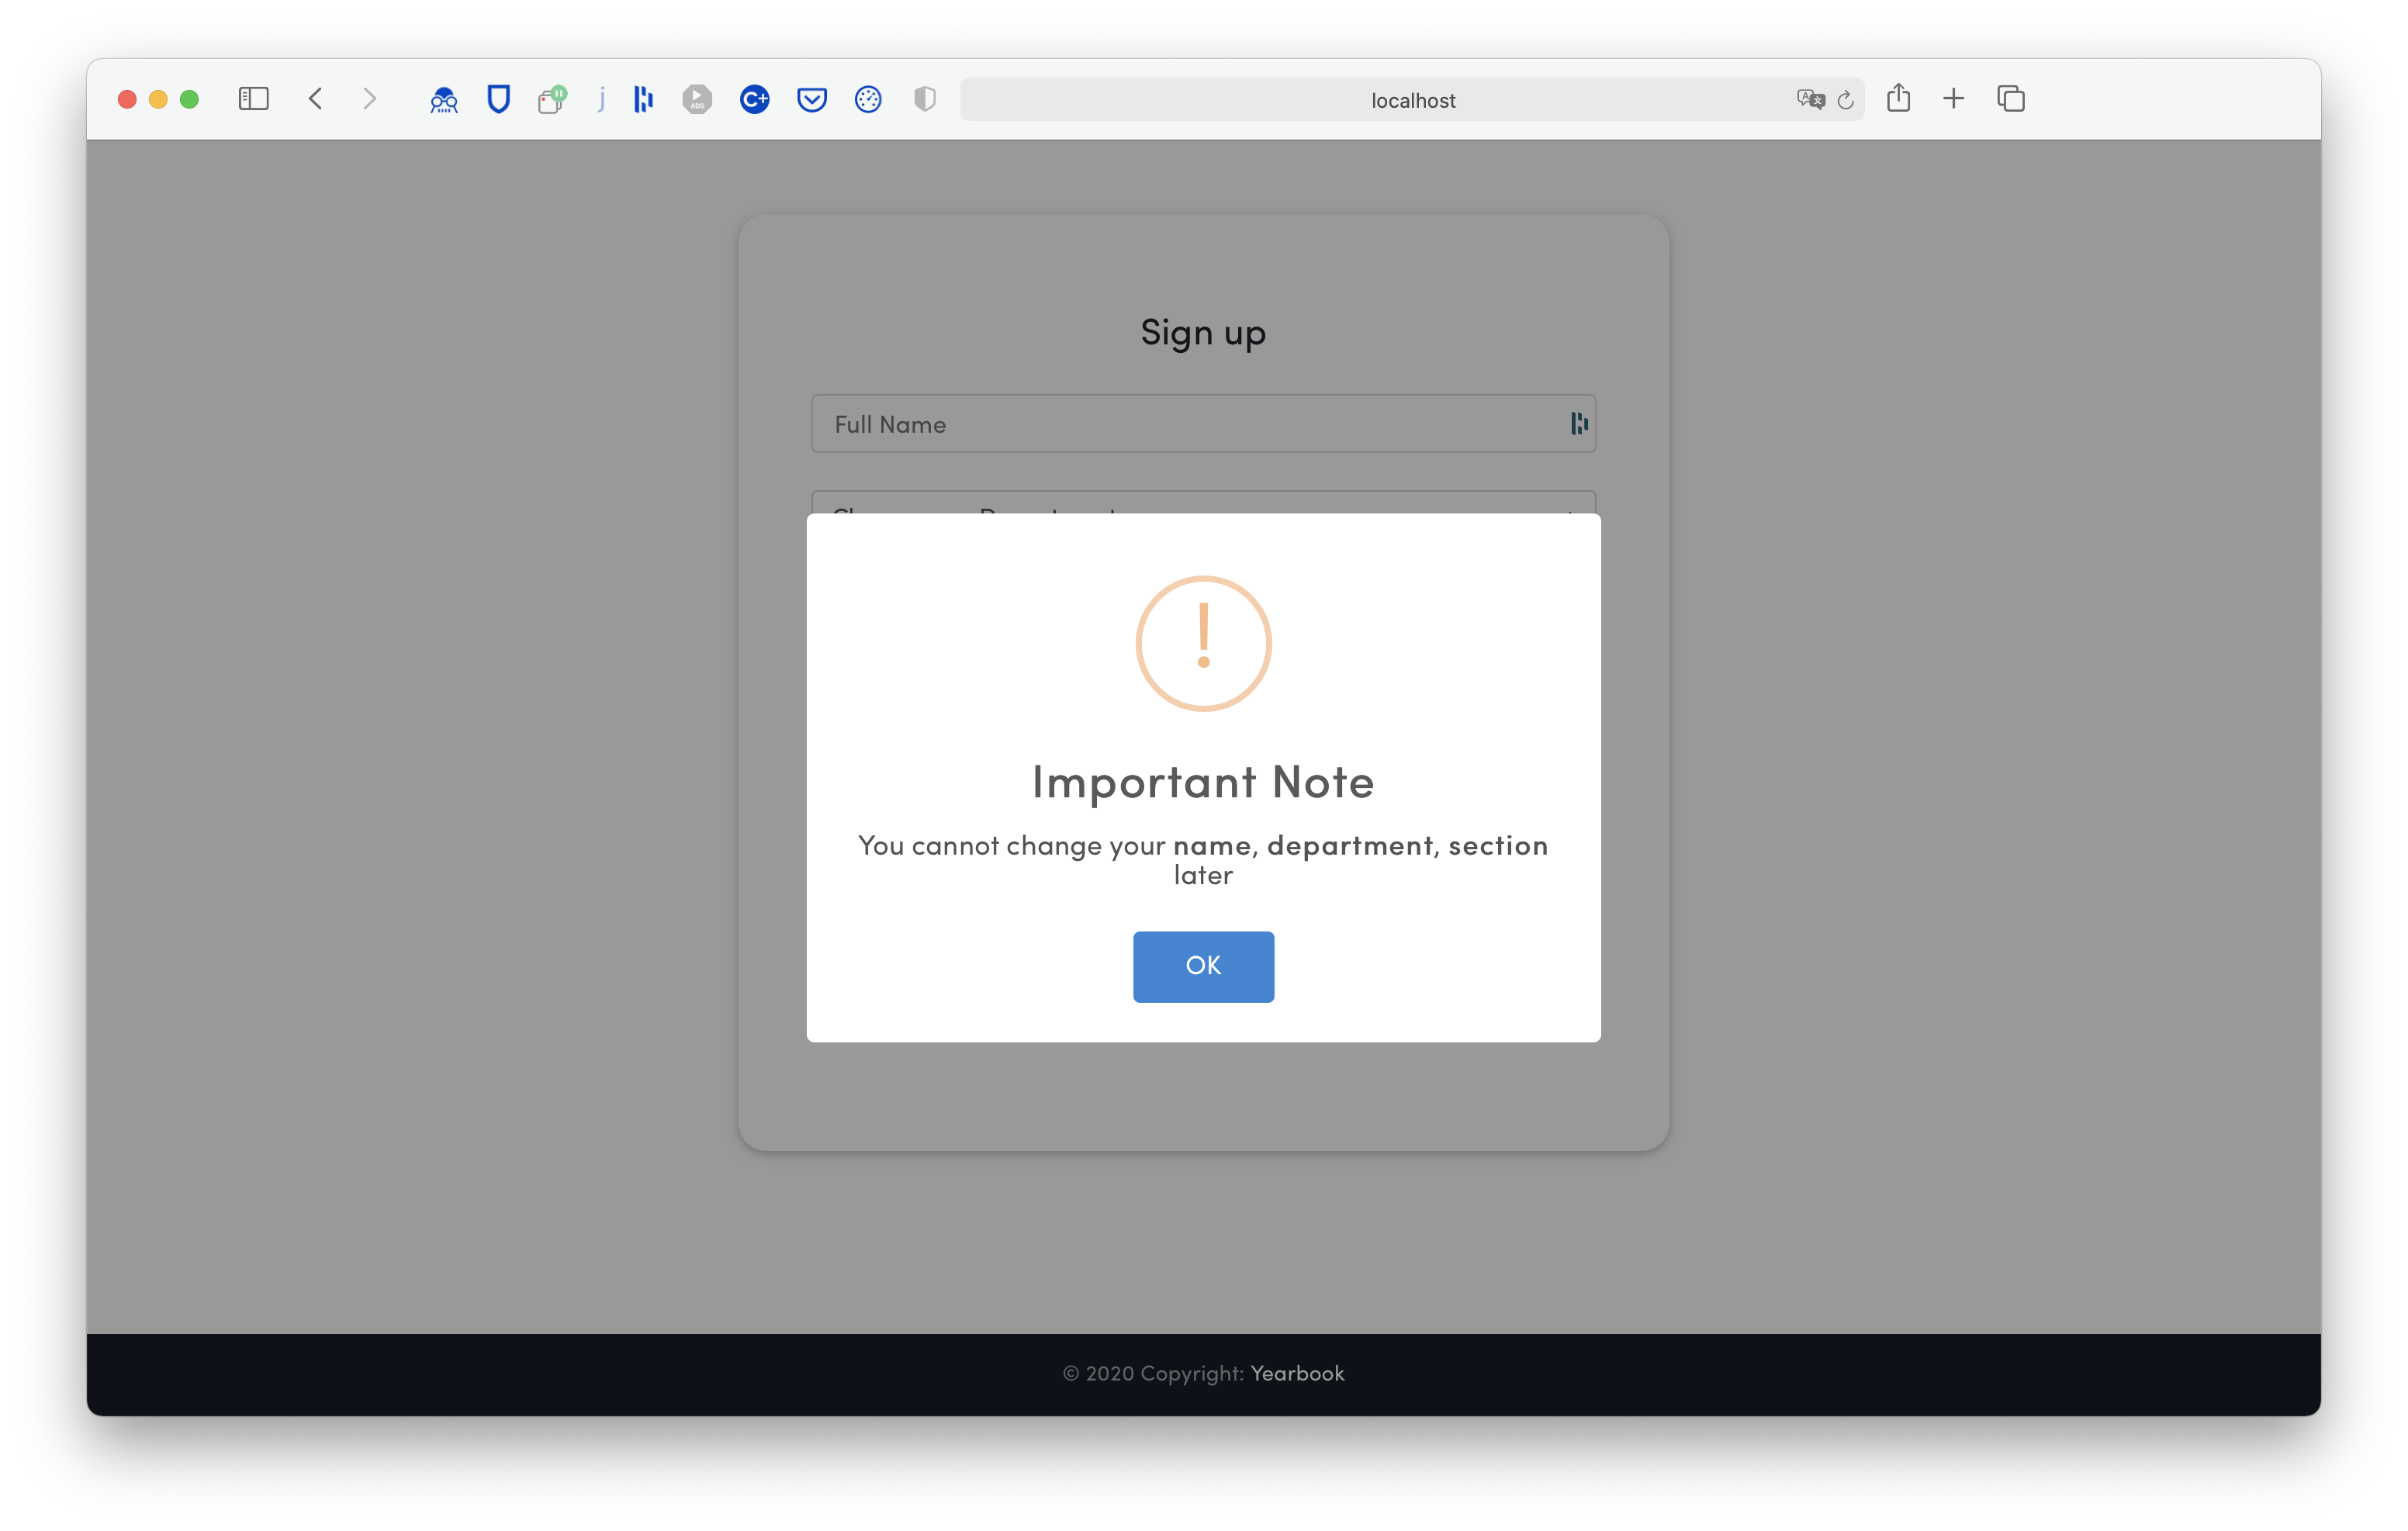The image size is (2408, 1531).
Task: Open the Dashlane extension in toolbar
Action: click(643, 99)
